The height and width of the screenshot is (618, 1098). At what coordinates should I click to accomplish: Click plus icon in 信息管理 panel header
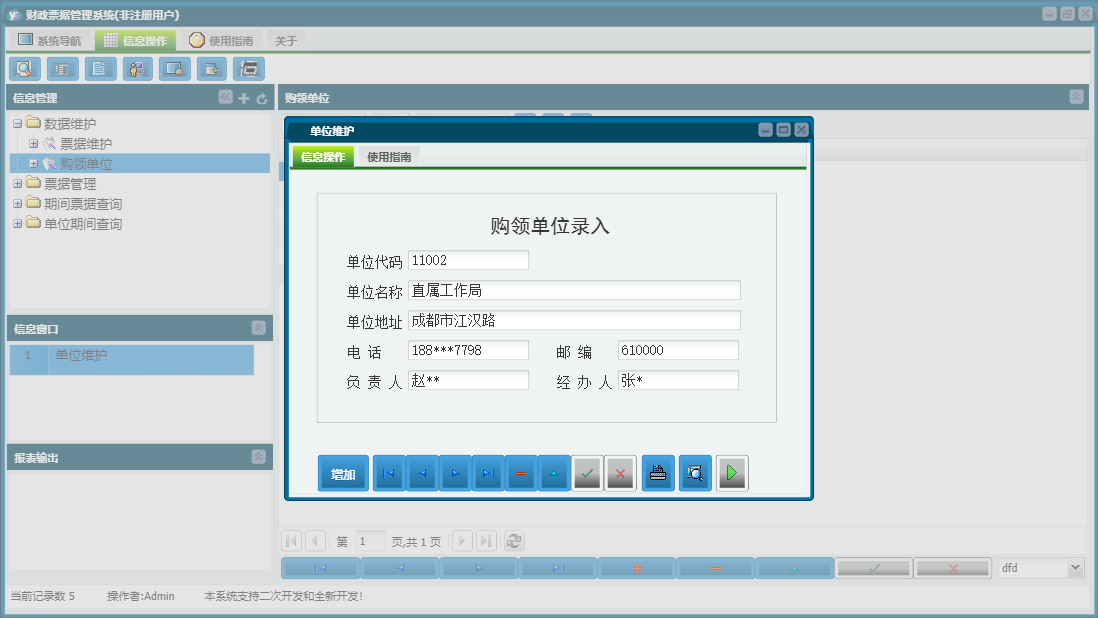(x=244, y=99)
